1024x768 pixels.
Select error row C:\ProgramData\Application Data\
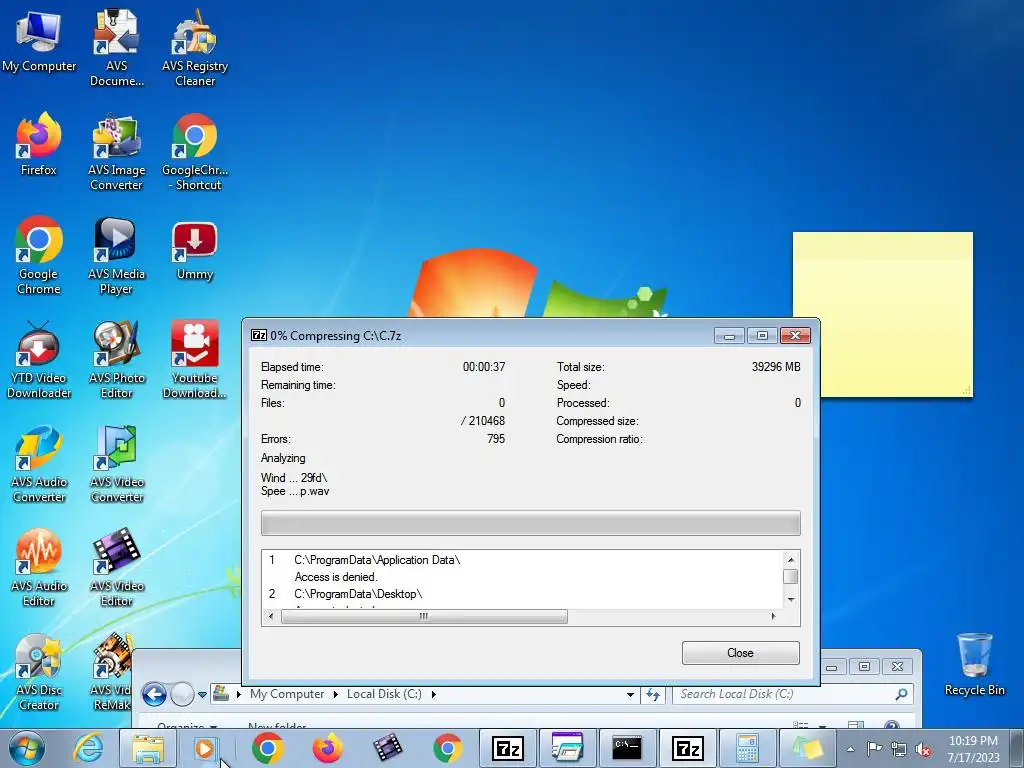pos(377,560)
